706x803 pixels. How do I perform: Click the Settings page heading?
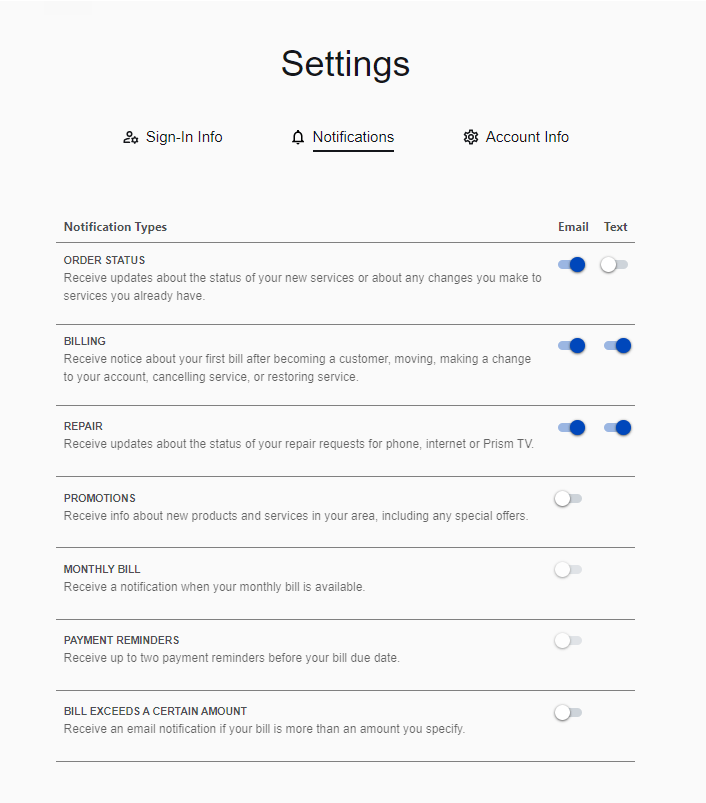coord(345,64)
